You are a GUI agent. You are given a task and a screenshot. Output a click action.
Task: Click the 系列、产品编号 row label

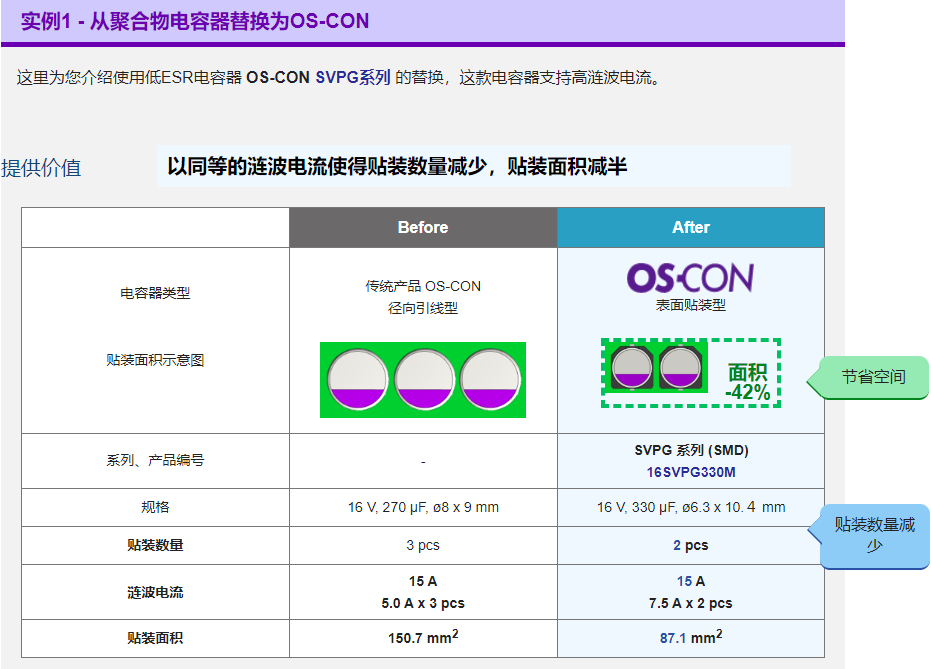(x=155, y=460)
